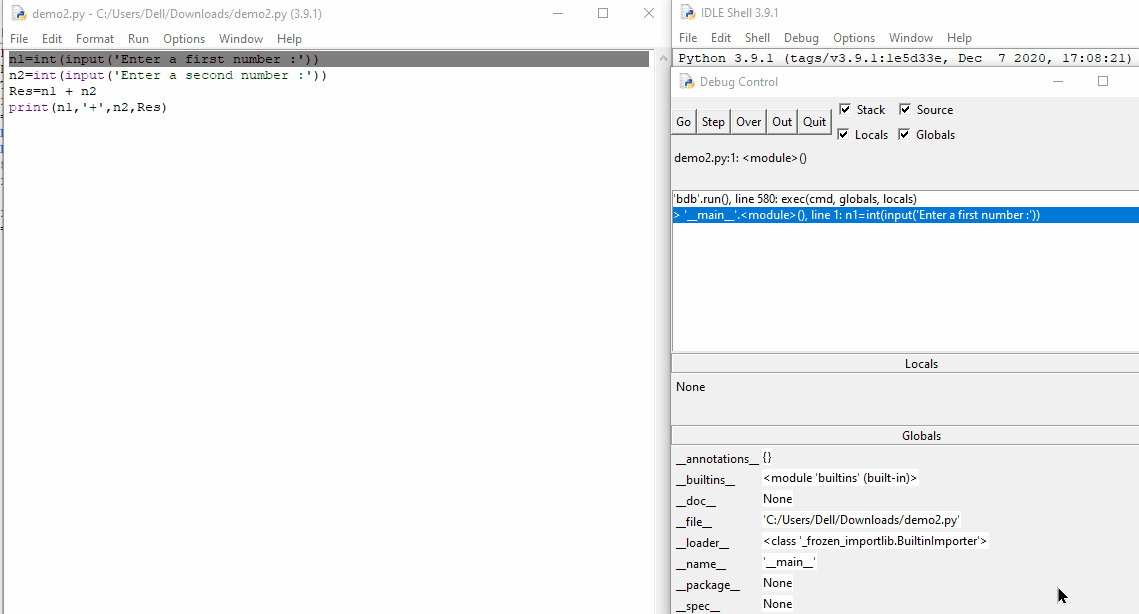The image size is (1139, 614).
Task: Click the Over debugger button
Action: tap(748, 122)
